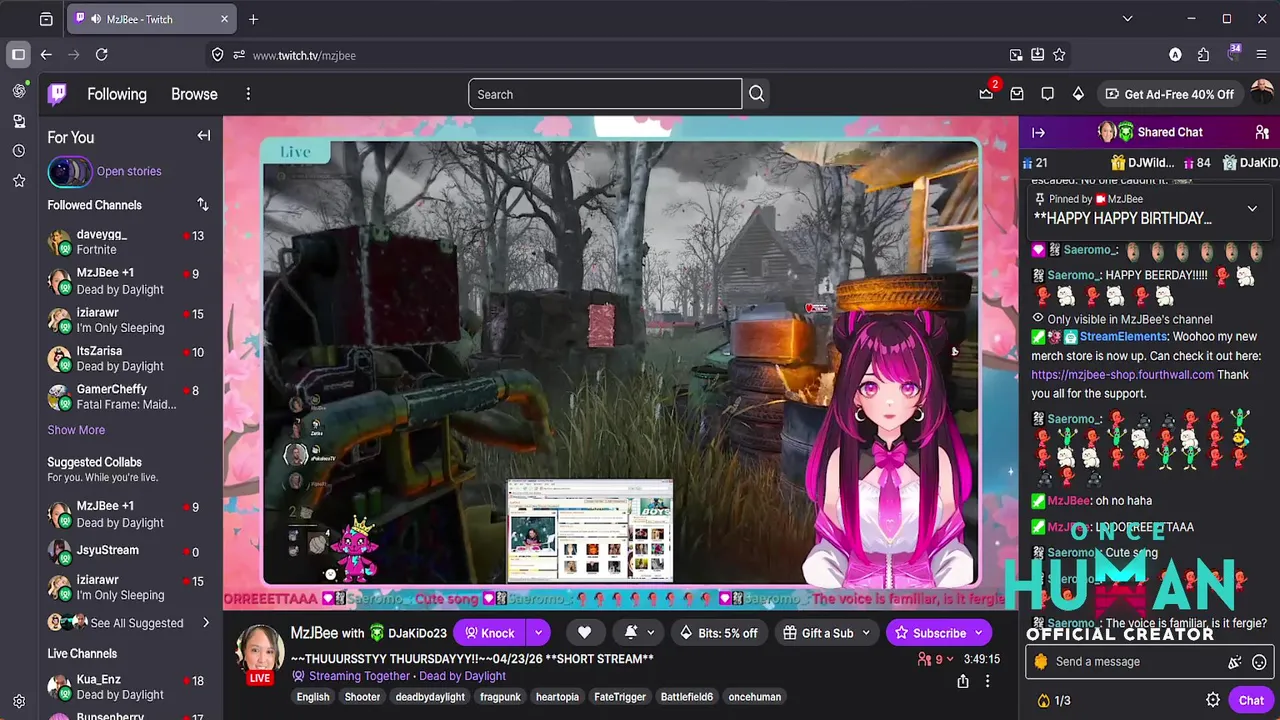Click Open stories link
1280x720 pixels.
[x=129, y=171]
